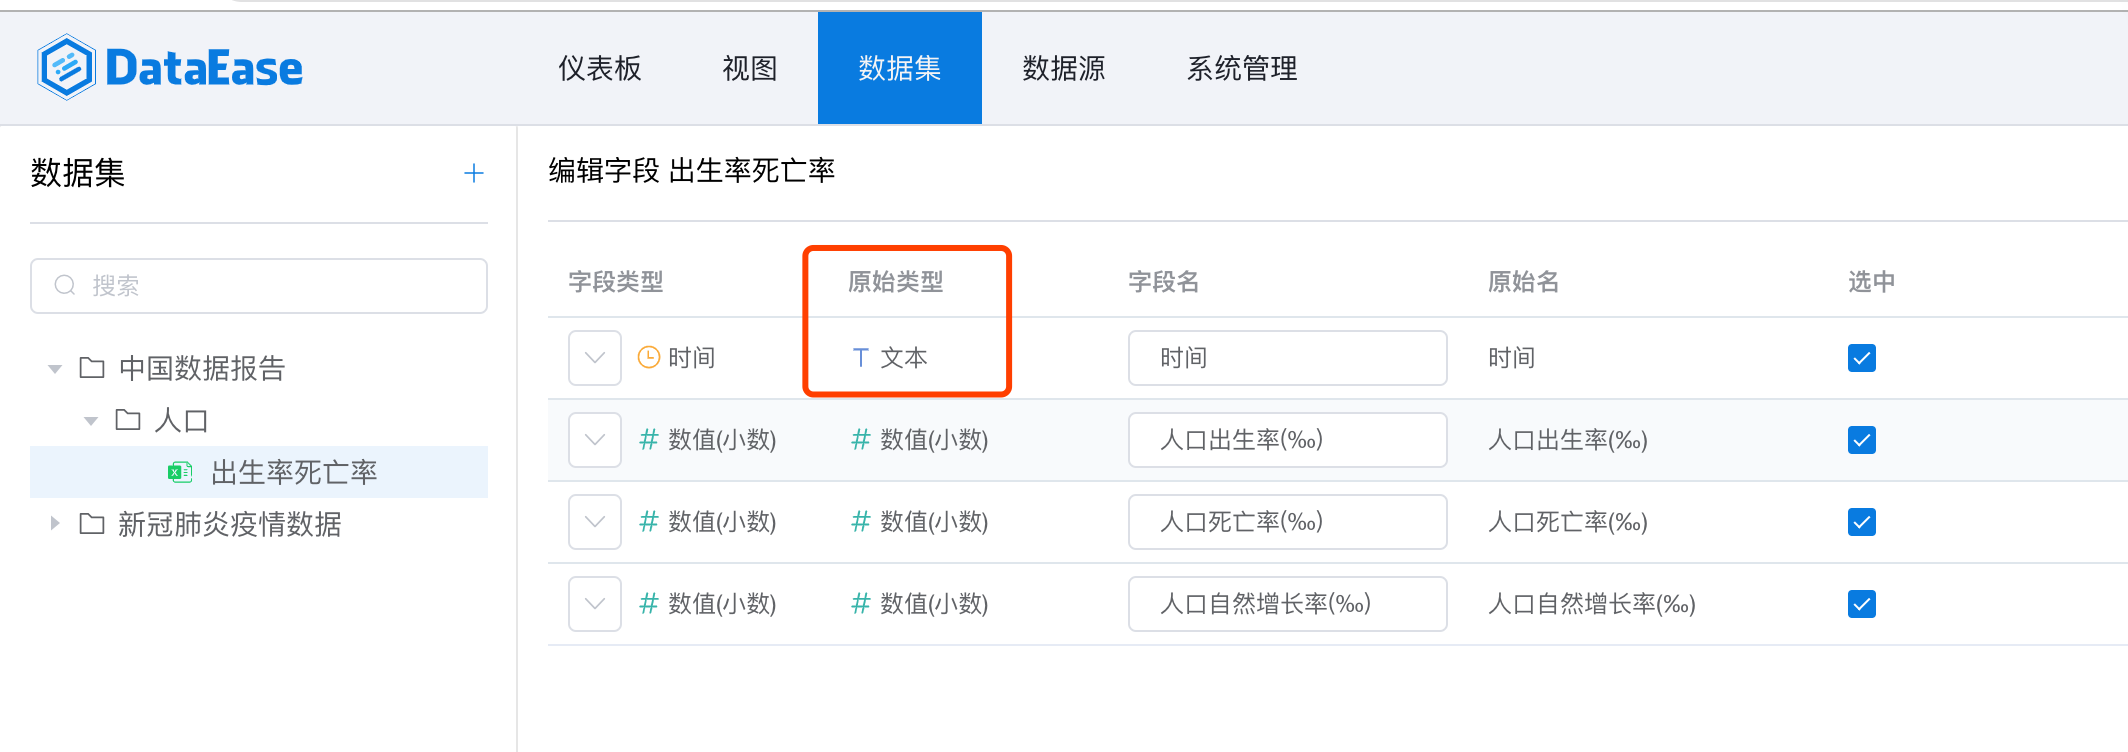The image size is (2128, 752).
Task: Edit the 人口死亡率(‰) field name input
Action: tap(1288, 522)
